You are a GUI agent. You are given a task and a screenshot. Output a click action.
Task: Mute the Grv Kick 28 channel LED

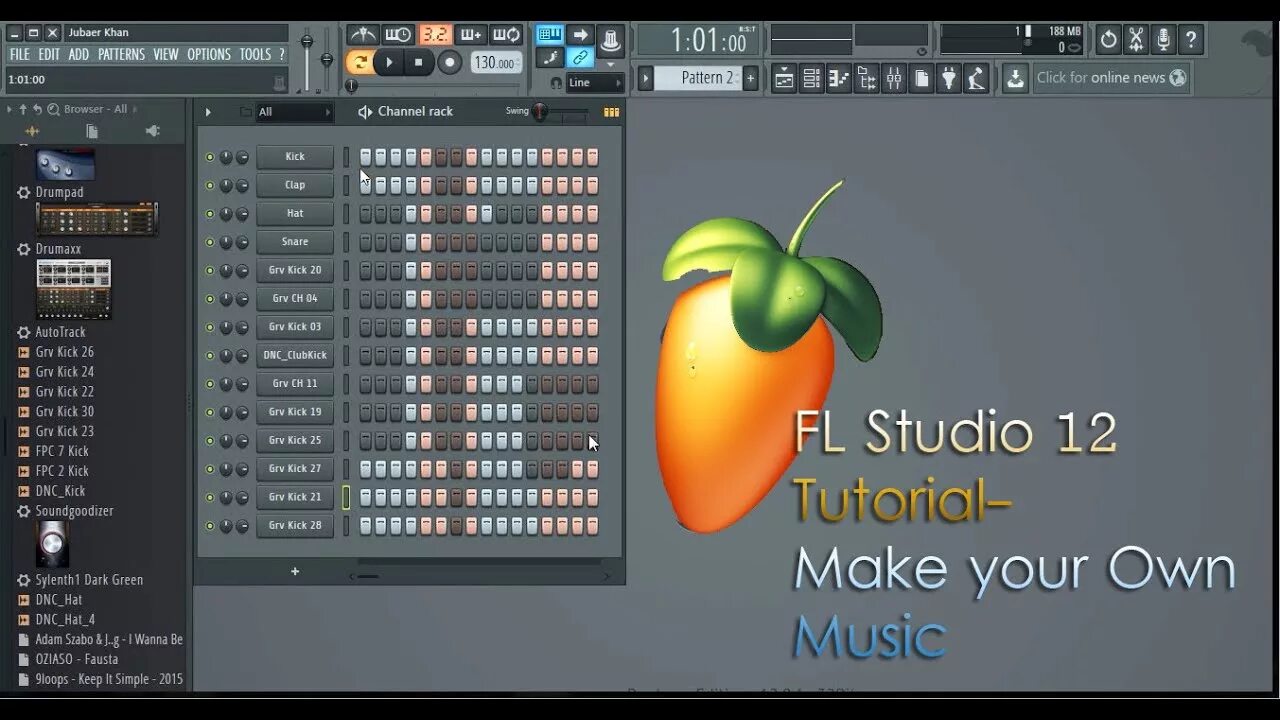210,526
